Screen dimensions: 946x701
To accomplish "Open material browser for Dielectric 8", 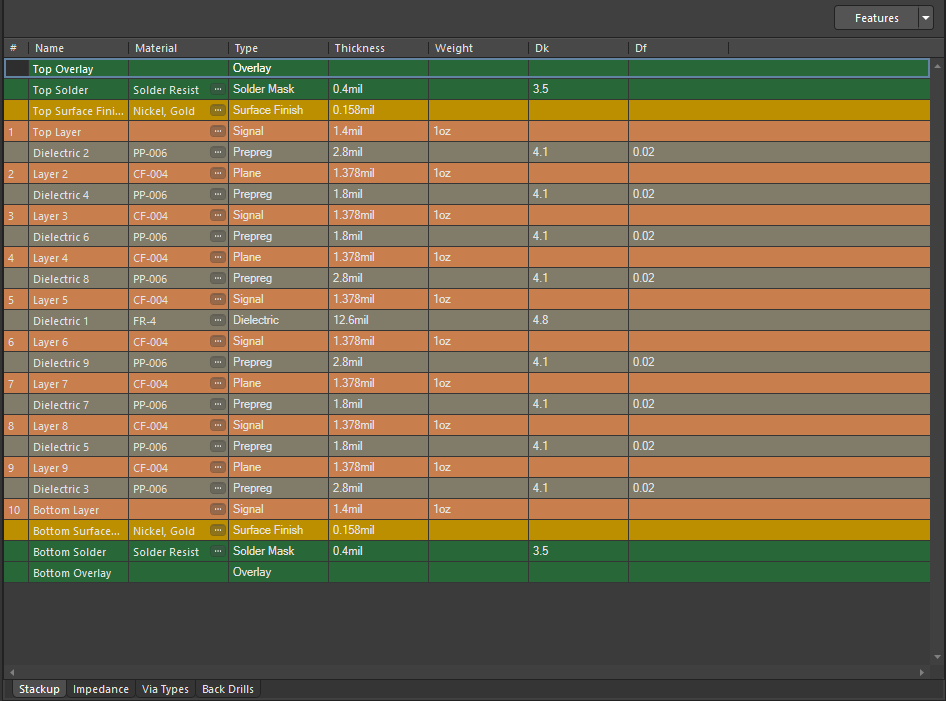I will pos(218,279).
